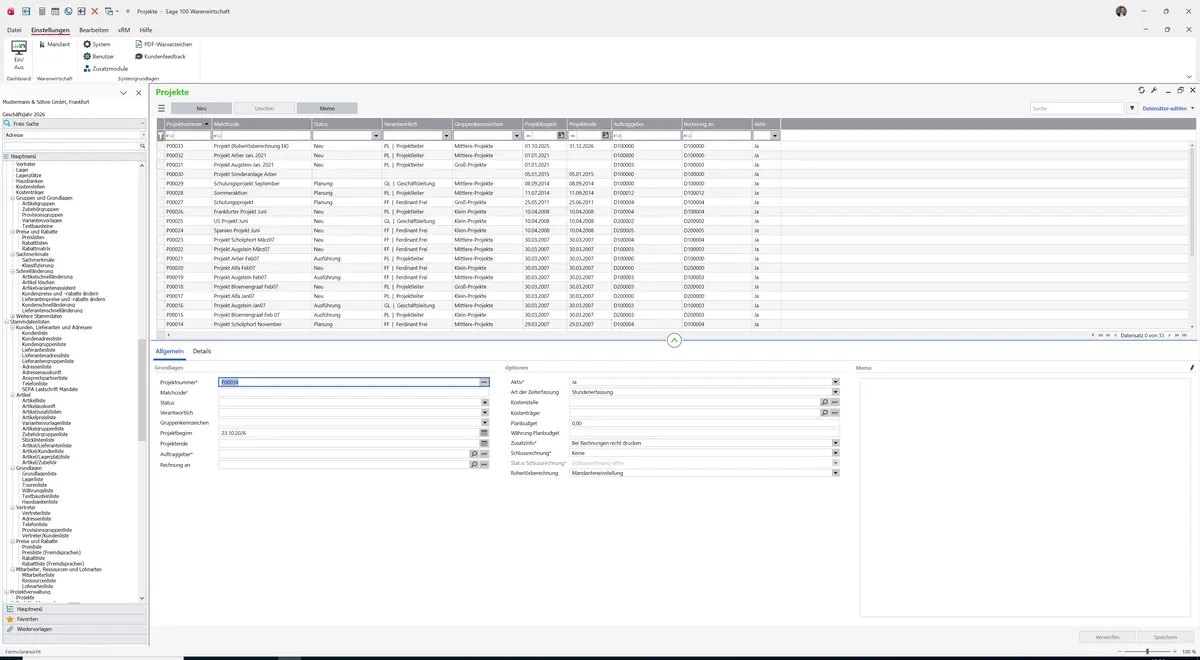Click the Speichern button
Screen dimensions: 1200x660
(x=1165, y=637)
